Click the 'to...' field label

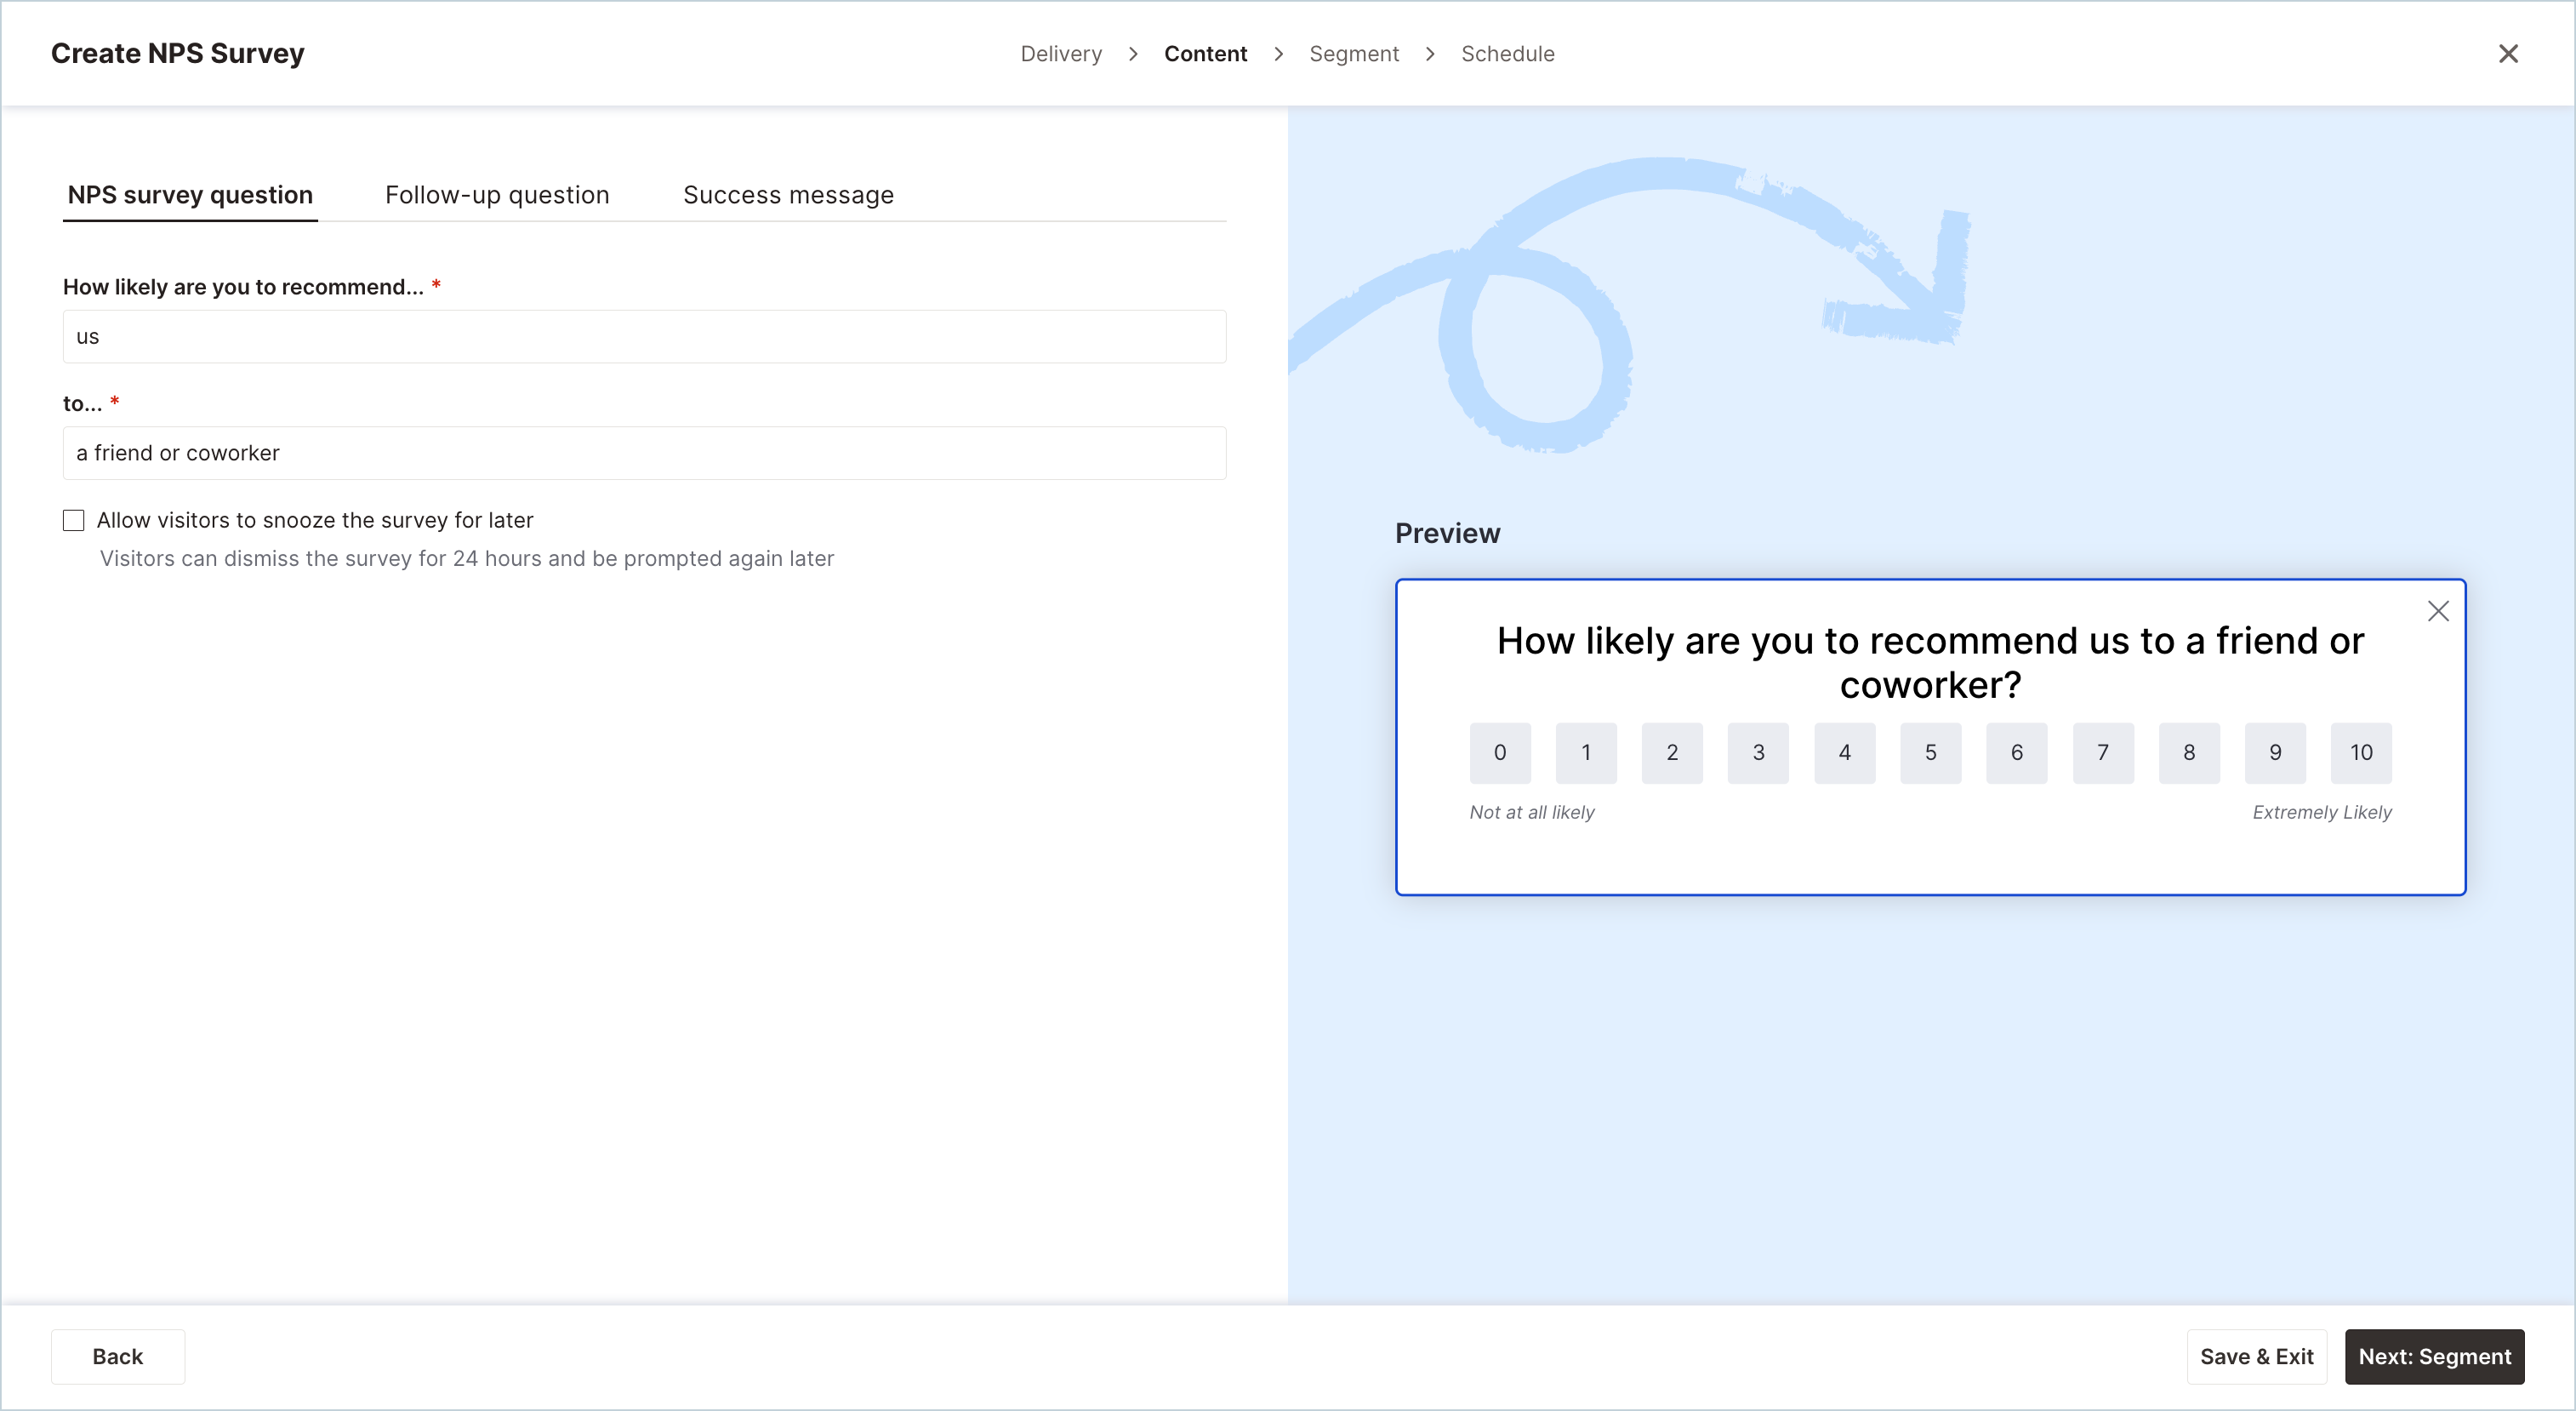[x=82, y=404]
